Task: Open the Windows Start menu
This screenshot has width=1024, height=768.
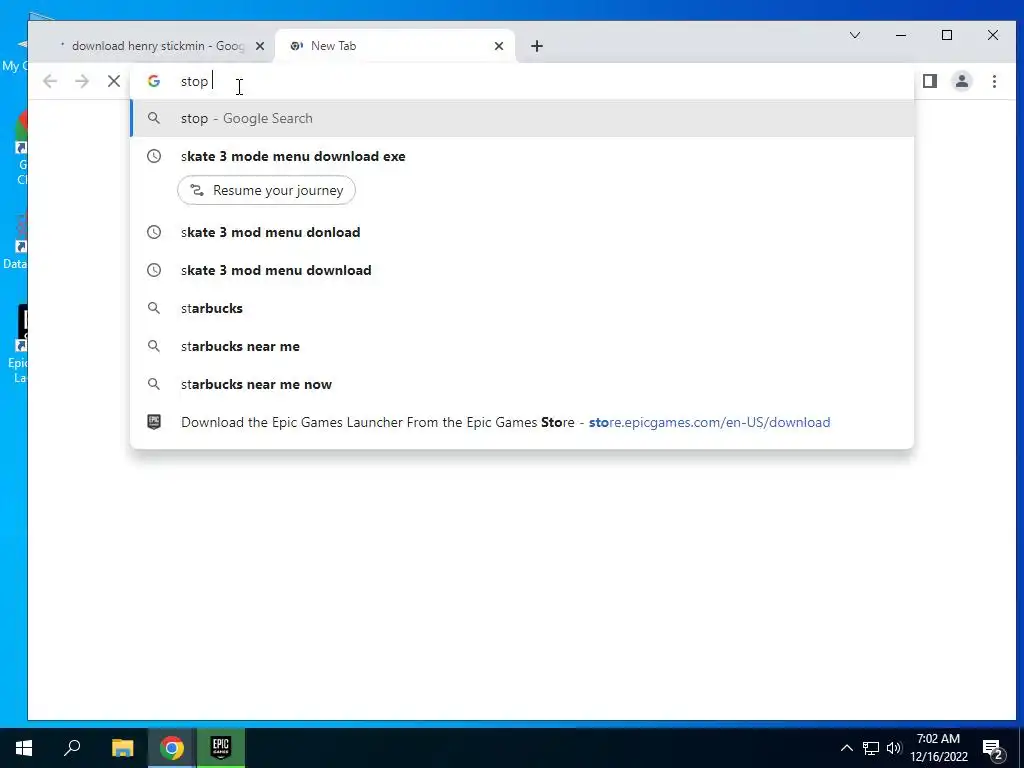Action: click(24, 748)
